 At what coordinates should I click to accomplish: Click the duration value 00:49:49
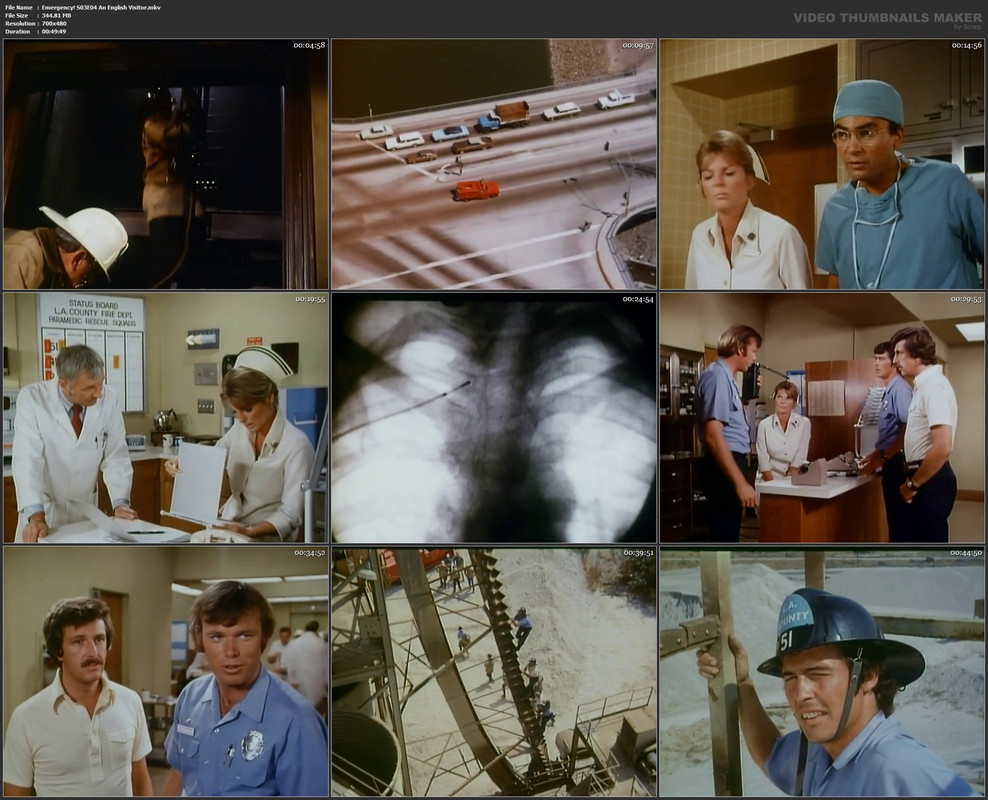click(x=54, y=31)
